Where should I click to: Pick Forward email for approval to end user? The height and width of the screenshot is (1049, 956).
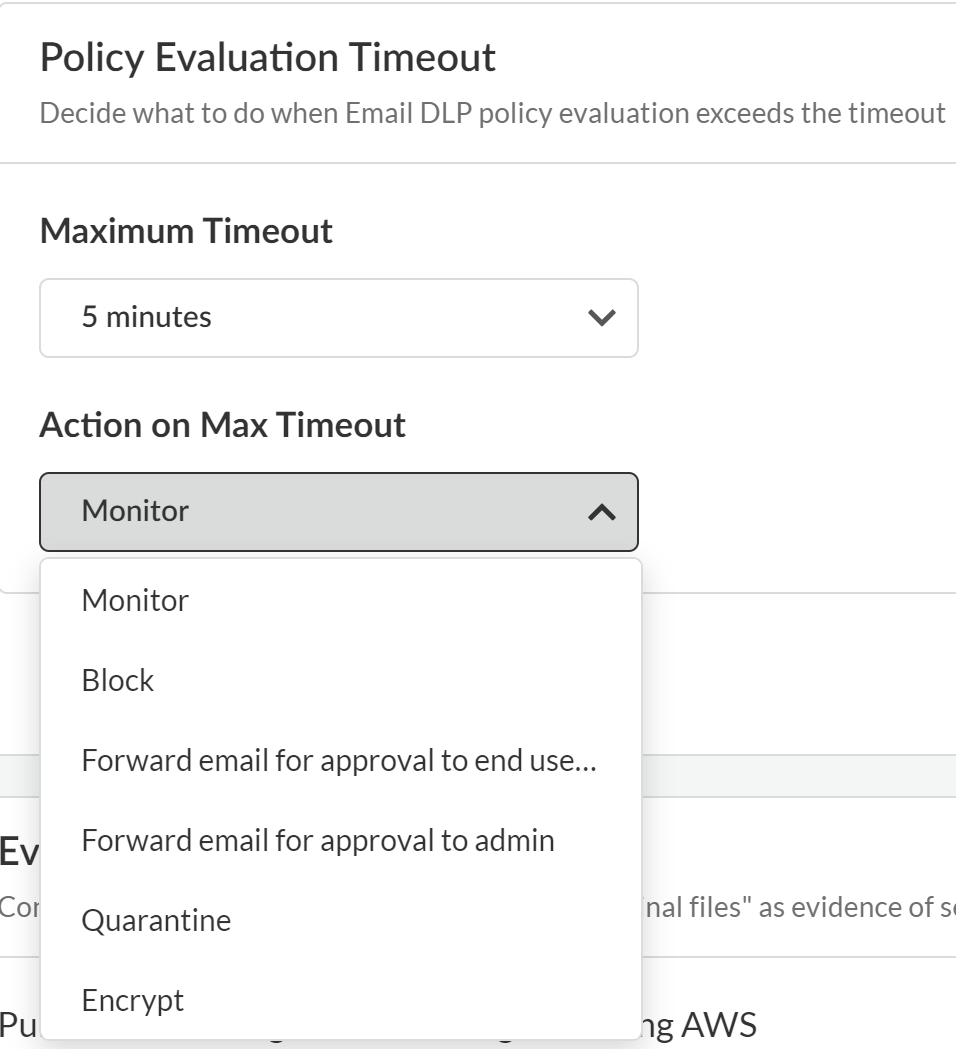[338, 760]
